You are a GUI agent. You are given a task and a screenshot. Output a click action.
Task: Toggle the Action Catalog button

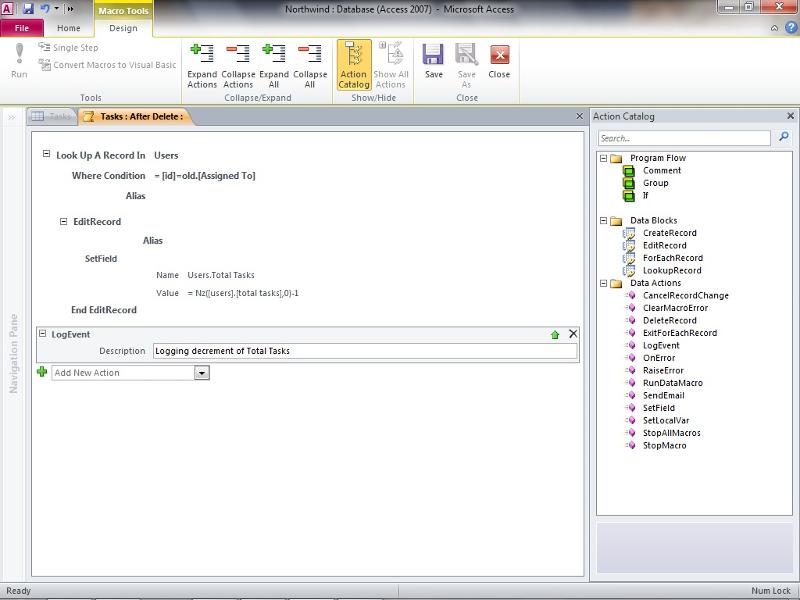354,65
